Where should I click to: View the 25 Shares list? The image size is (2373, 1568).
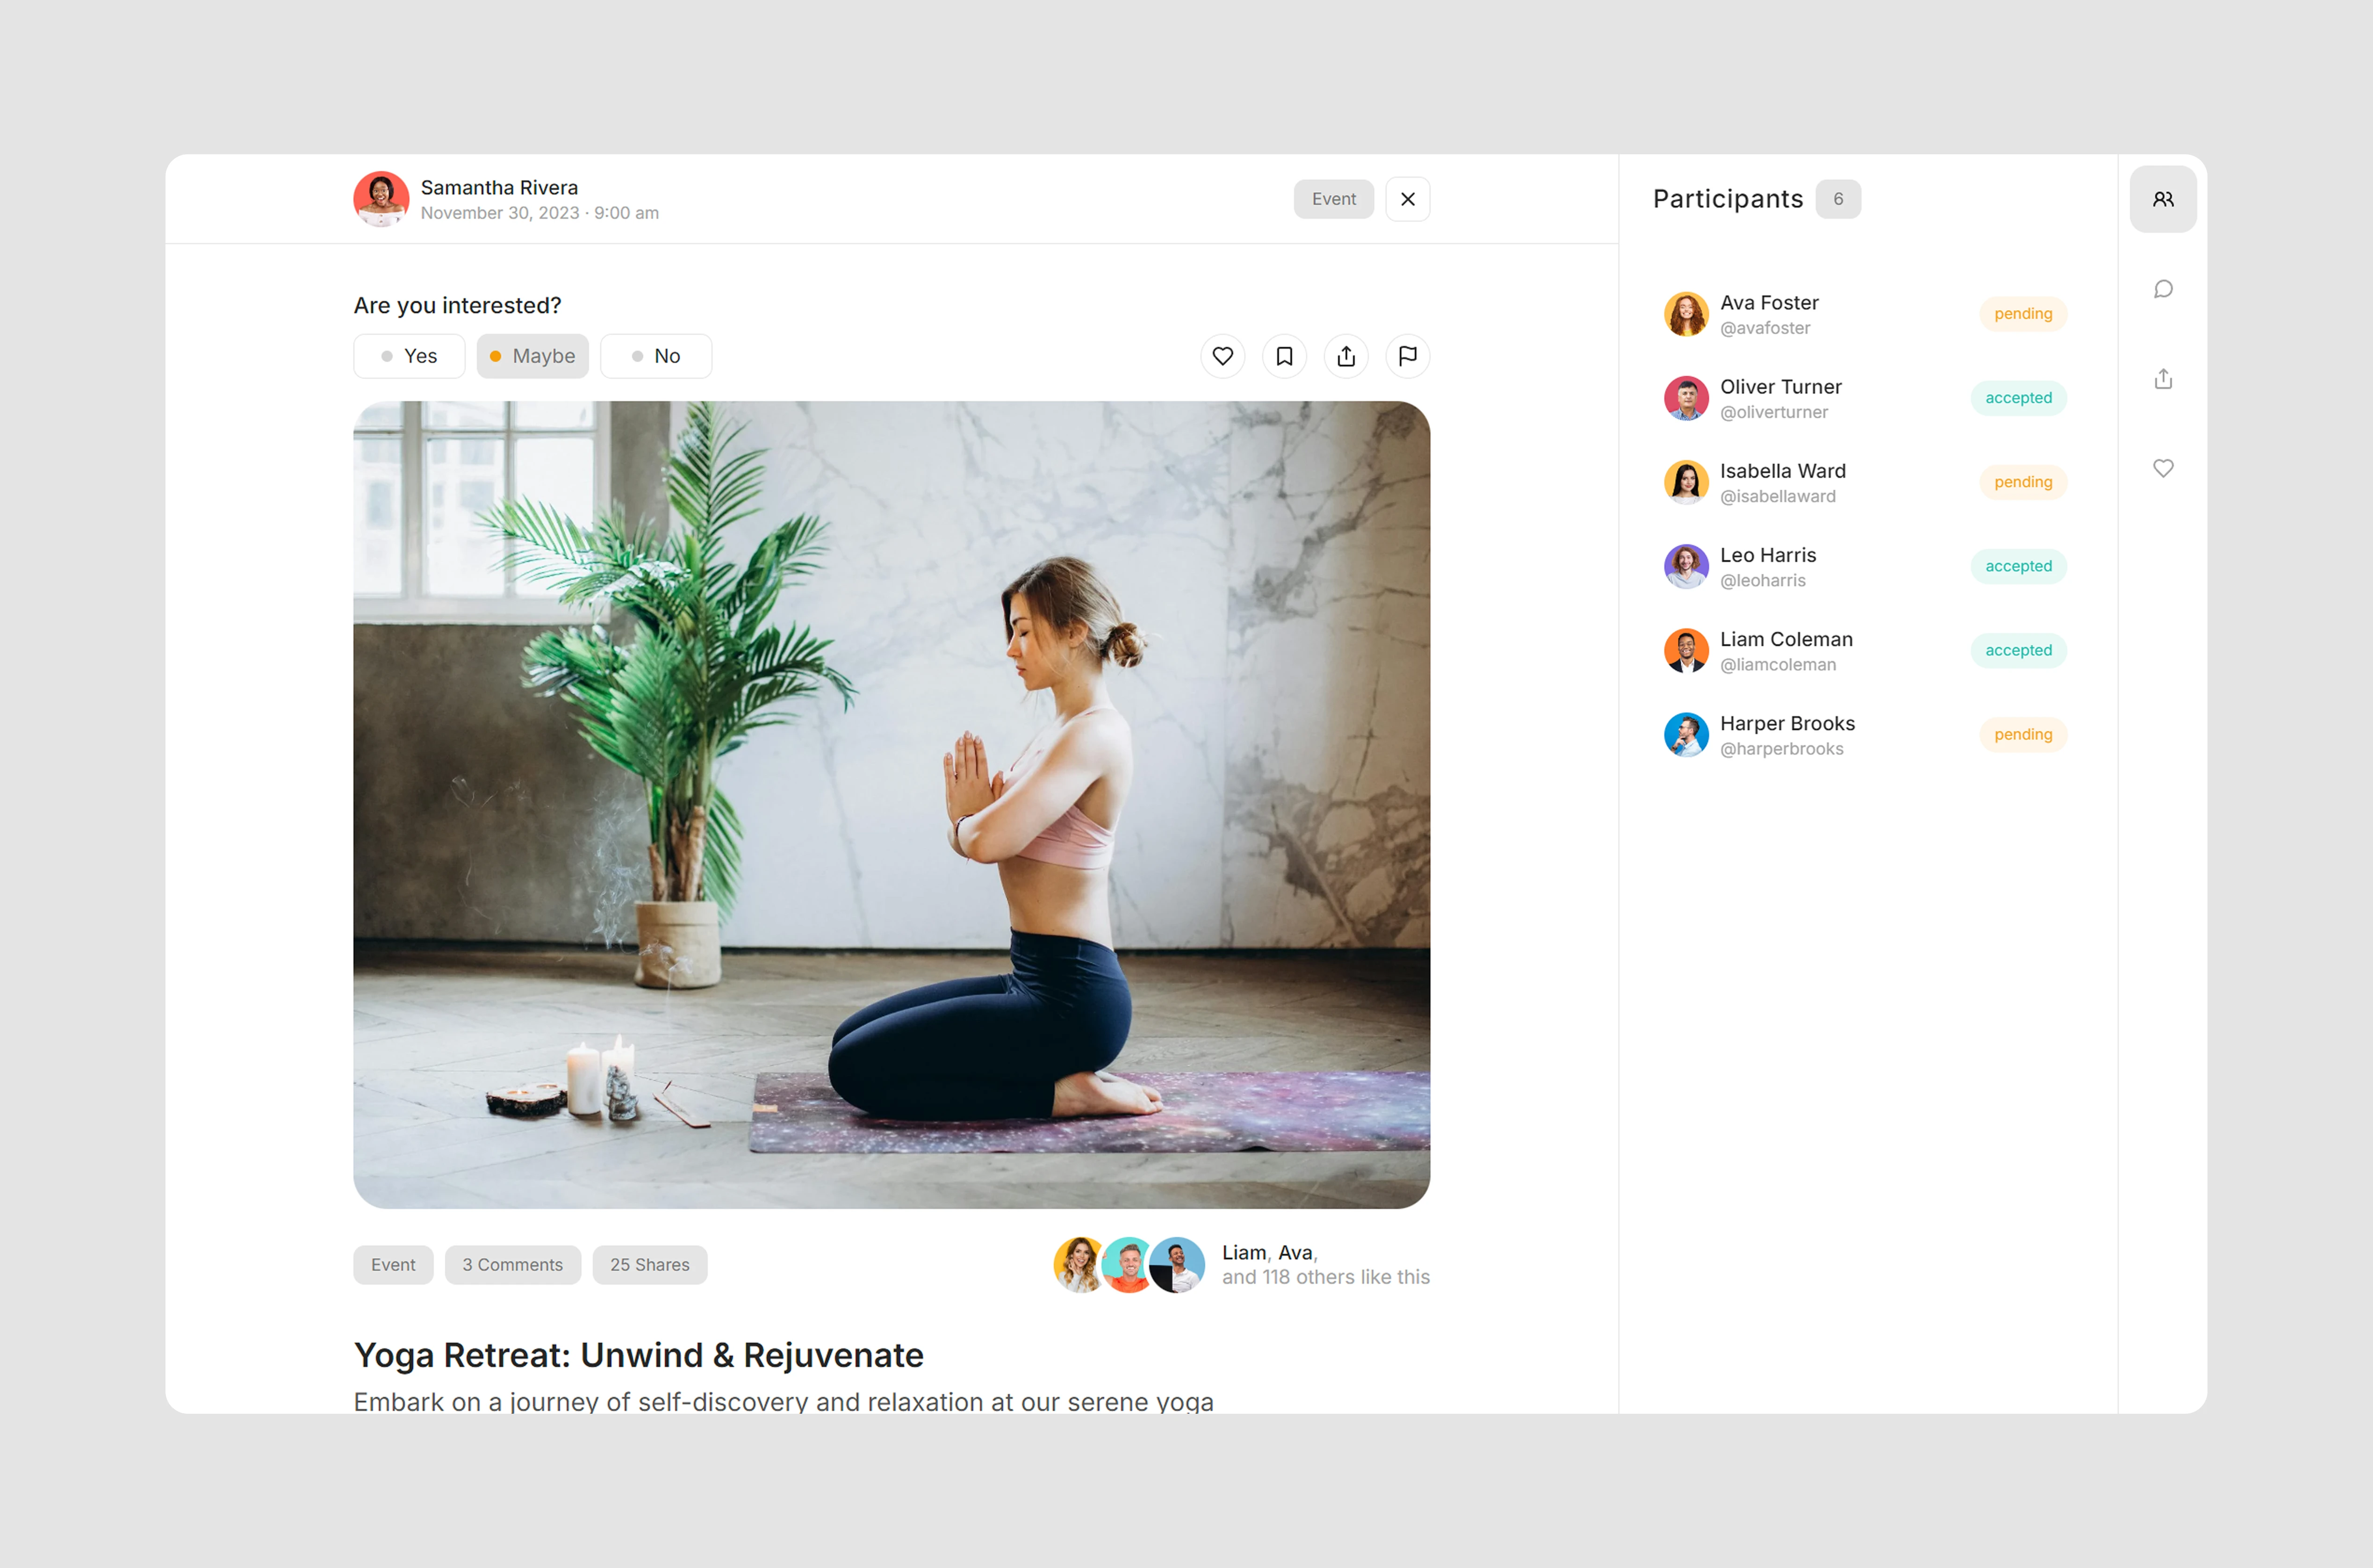649,1264
